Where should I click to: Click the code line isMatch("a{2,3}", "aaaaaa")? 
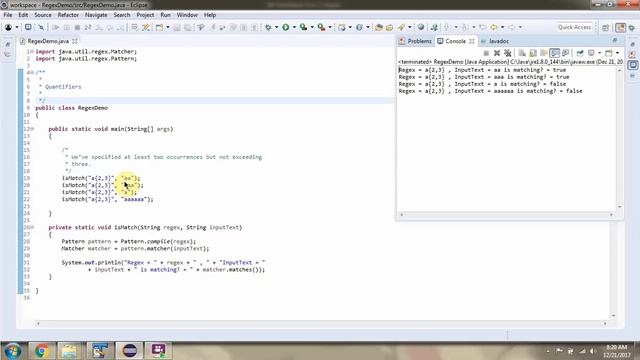click(108, 199)
